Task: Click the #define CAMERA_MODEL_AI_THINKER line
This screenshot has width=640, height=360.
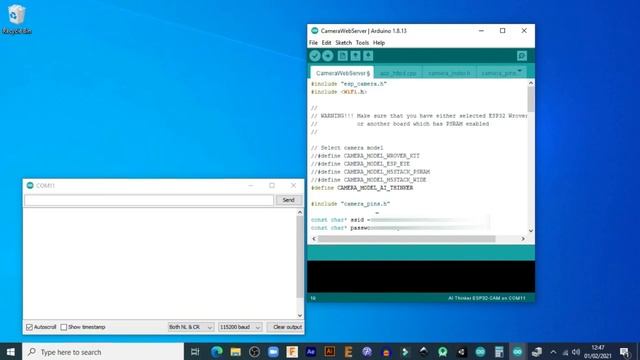Action: (362, 188)
